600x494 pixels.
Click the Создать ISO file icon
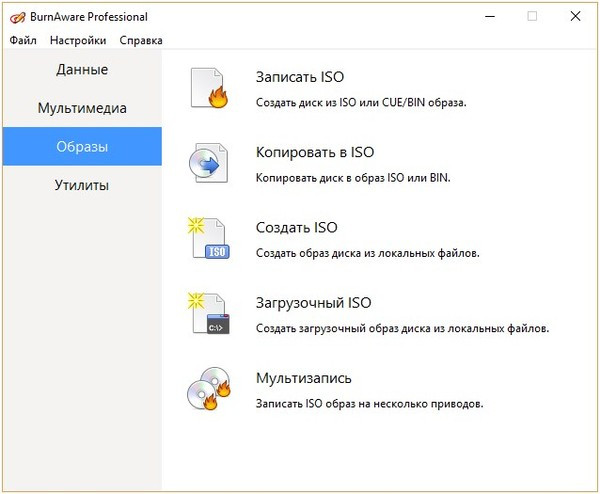pyautogui.click(x=210, y=239)
